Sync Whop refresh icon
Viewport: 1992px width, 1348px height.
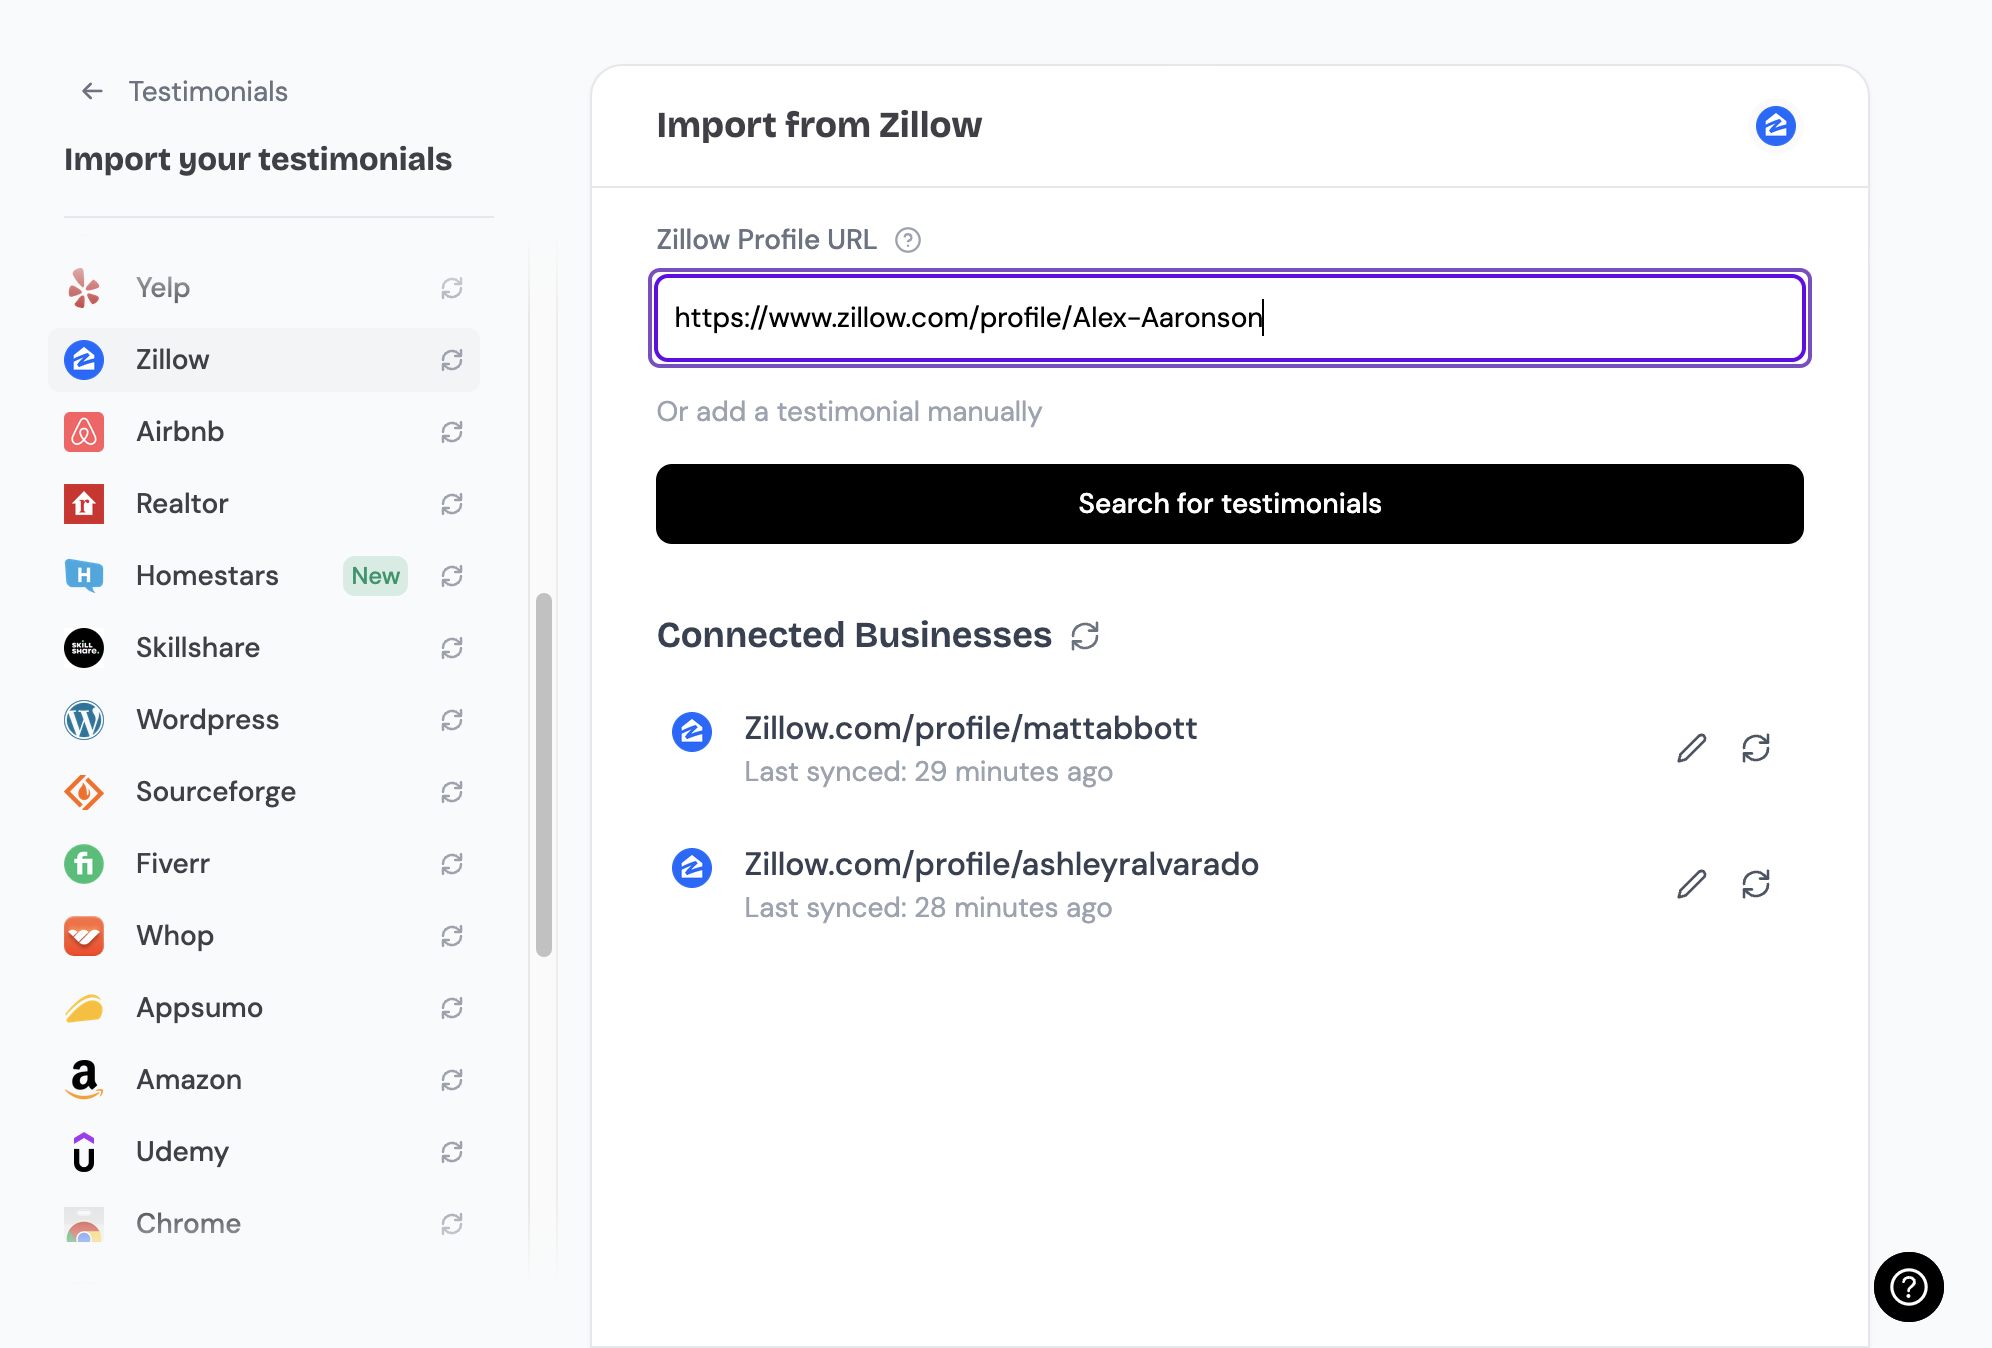(x=452, y=936)
